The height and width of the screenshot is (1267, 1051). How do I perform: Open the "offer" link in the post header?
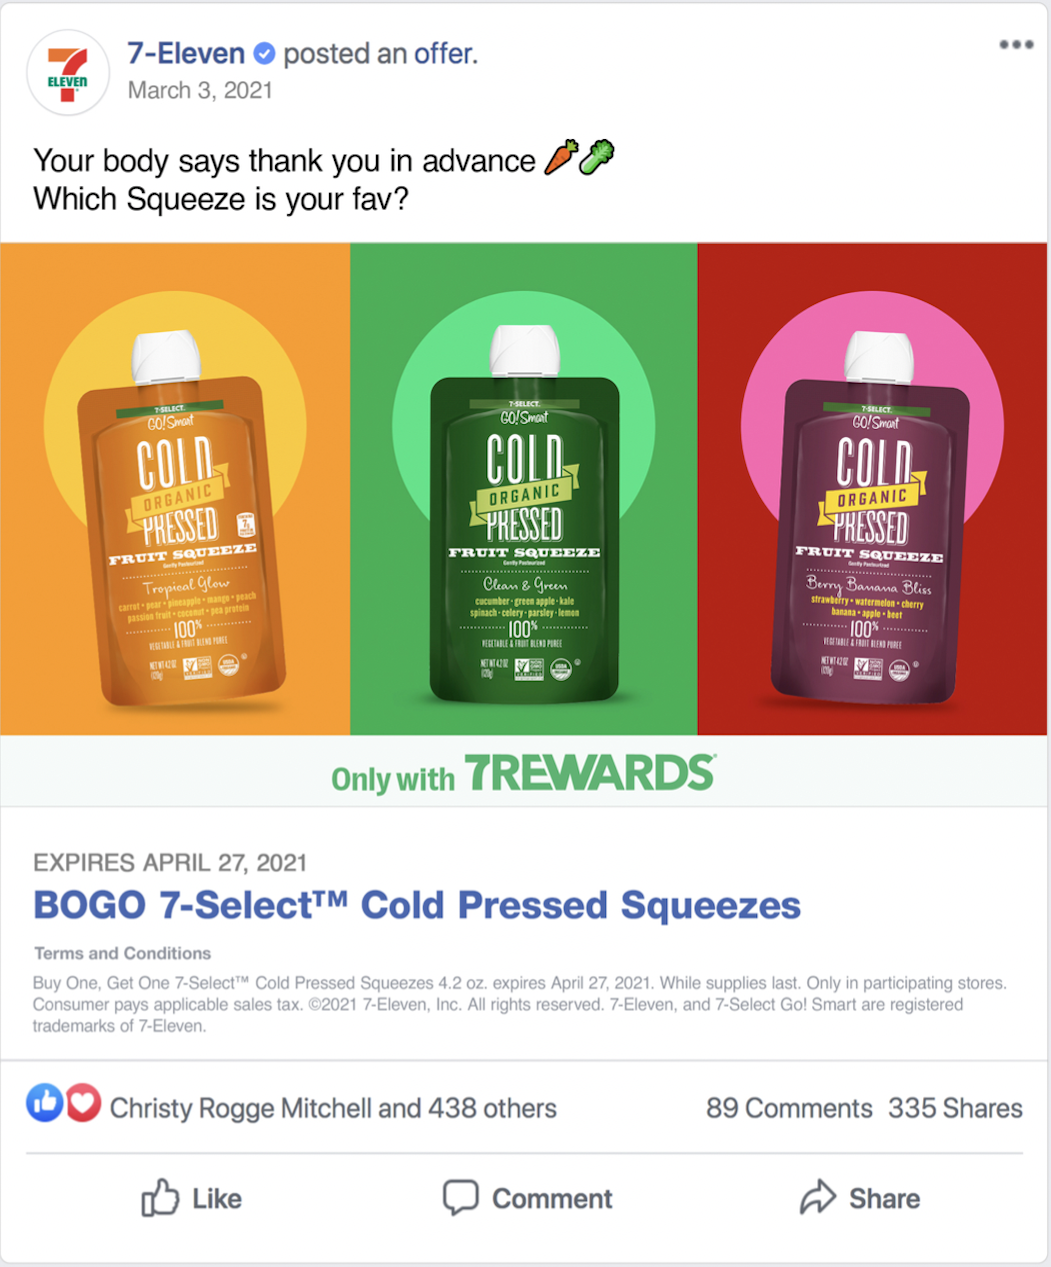(x=445, y=53)
